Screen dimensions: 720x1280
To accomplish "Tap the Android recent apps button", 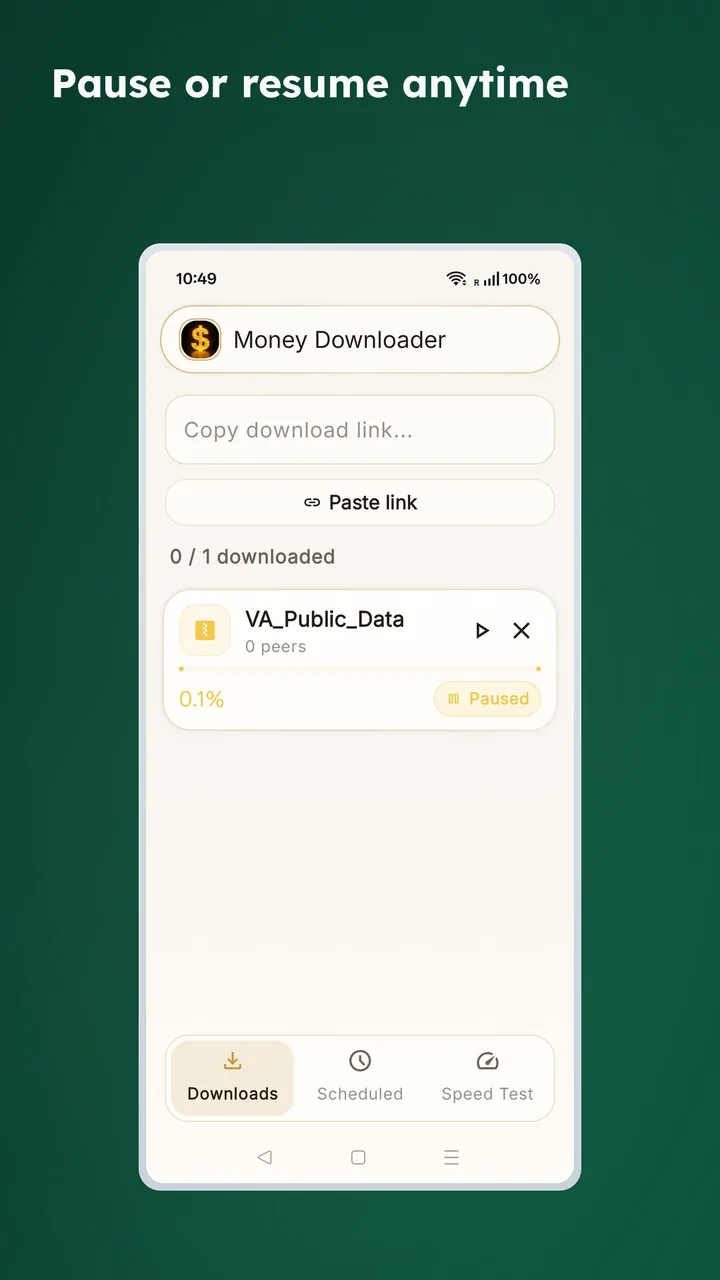I will (x=451, y=1157).
